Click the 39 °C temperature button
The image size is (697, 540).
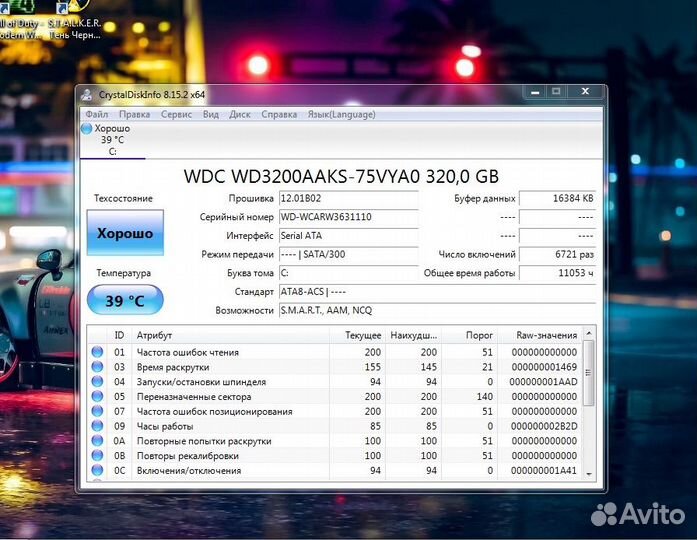[x=125, y=300]
